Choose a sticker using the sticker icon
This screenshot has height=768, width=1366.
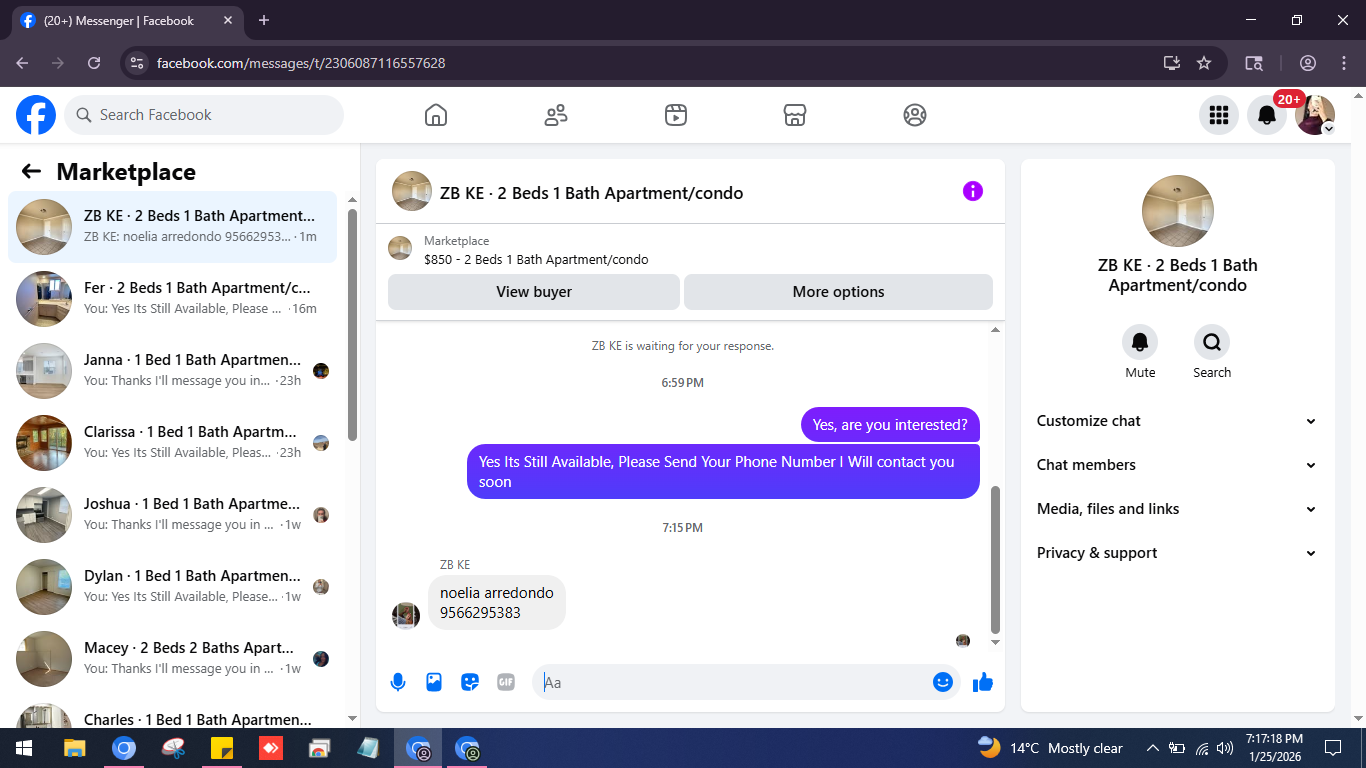click(x=470, y=682)
